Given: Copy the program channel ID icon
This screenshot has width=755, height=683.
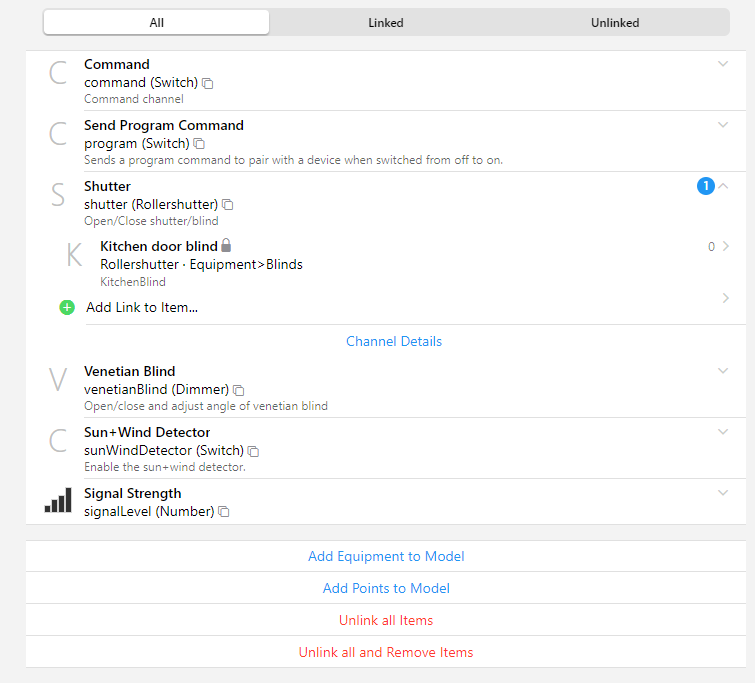Looking at the screenshot, I should click(x=200, y=144).
